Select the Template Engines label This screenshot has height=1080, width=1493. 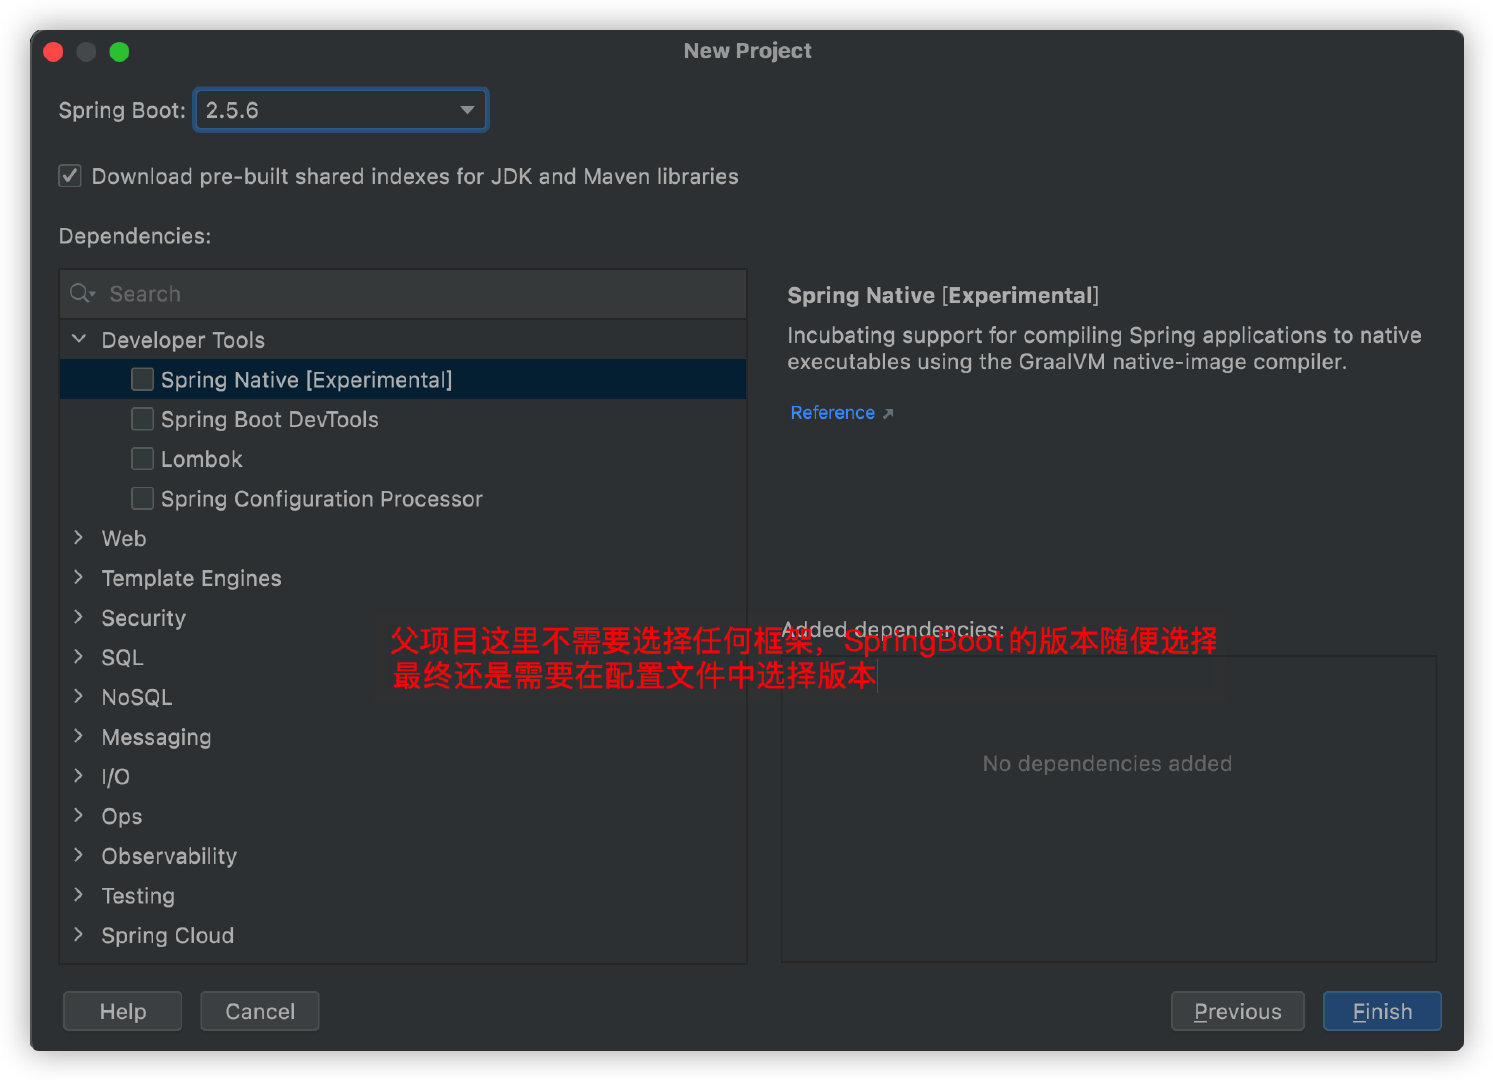[192, 578]
